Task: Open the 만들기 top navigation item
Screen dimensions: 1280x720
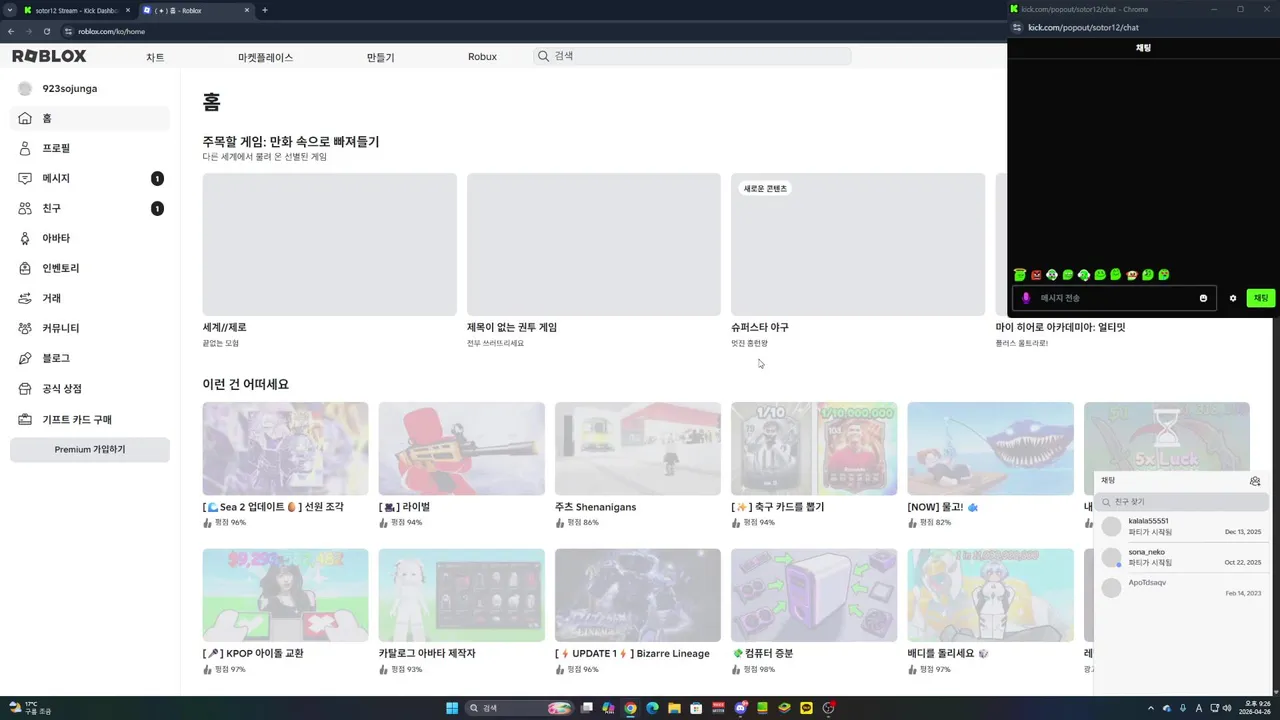Action: [381, 57]
